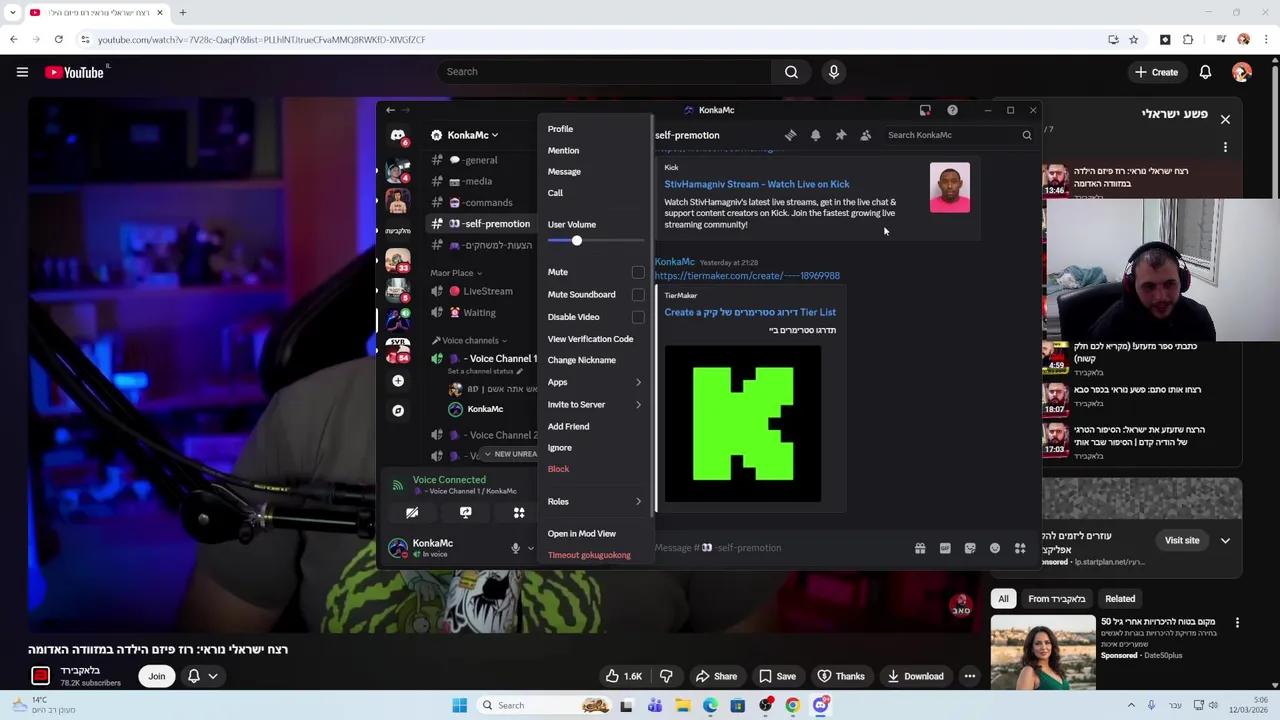Open the emoji picker in message bar

(995, 548)
